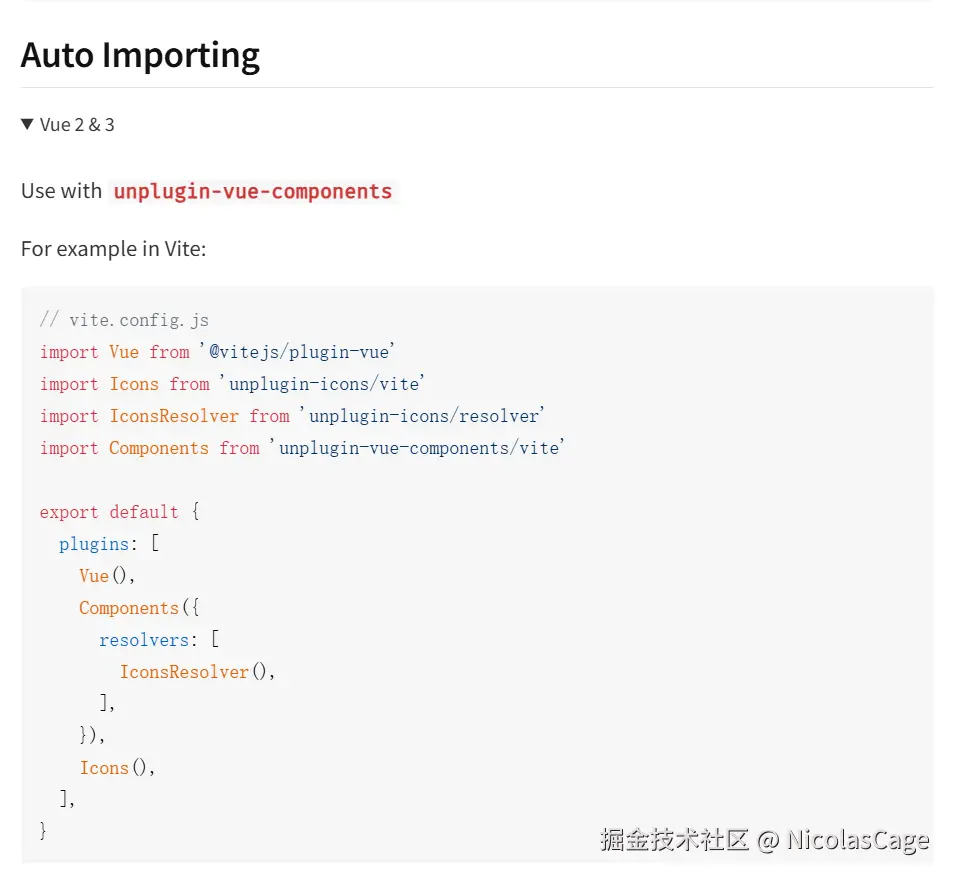Click the "export default" keywords
The height and width of the screenshot is (880, 954).
click(109, 512)
